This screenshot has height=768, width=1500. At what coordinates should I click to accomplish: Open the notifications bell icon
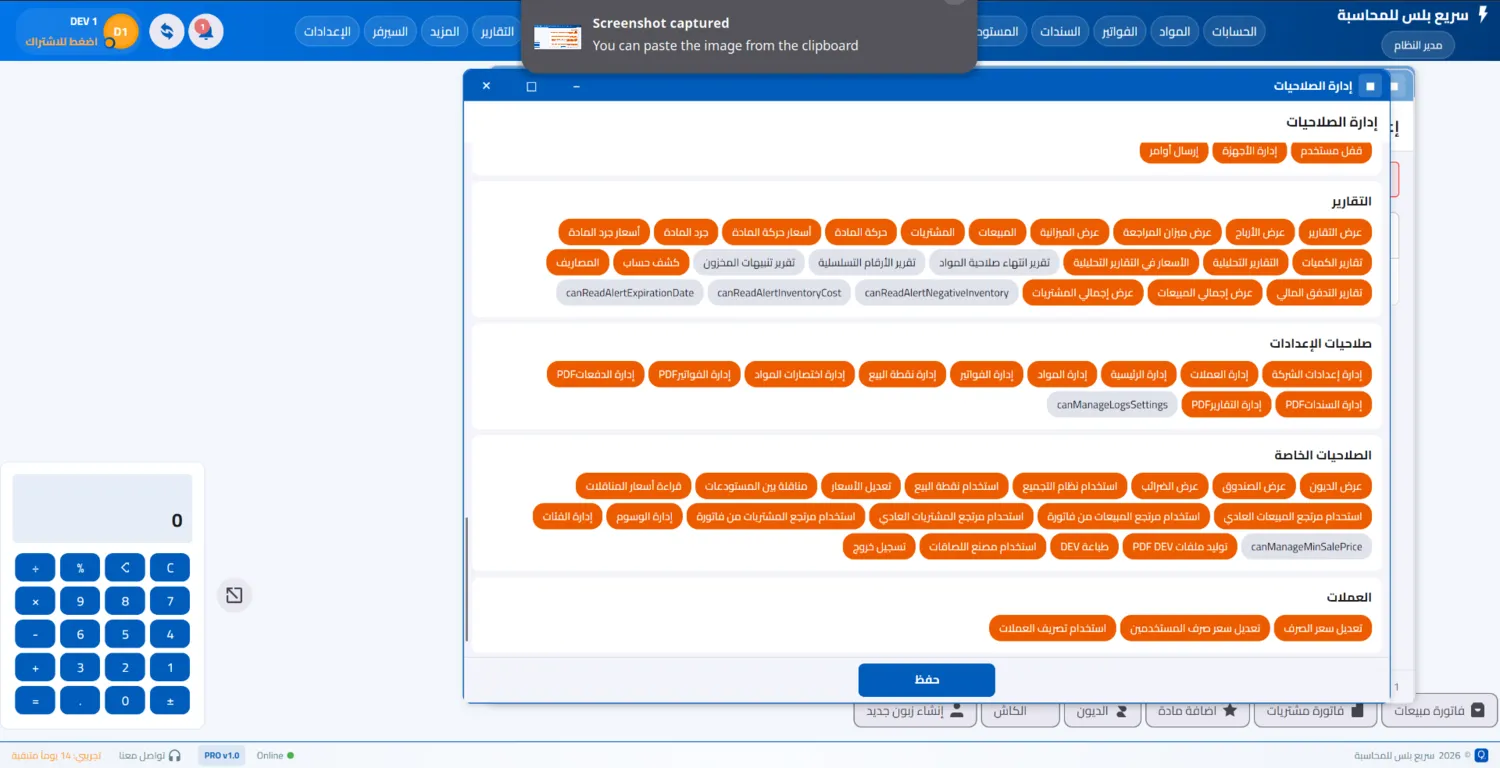206,31
